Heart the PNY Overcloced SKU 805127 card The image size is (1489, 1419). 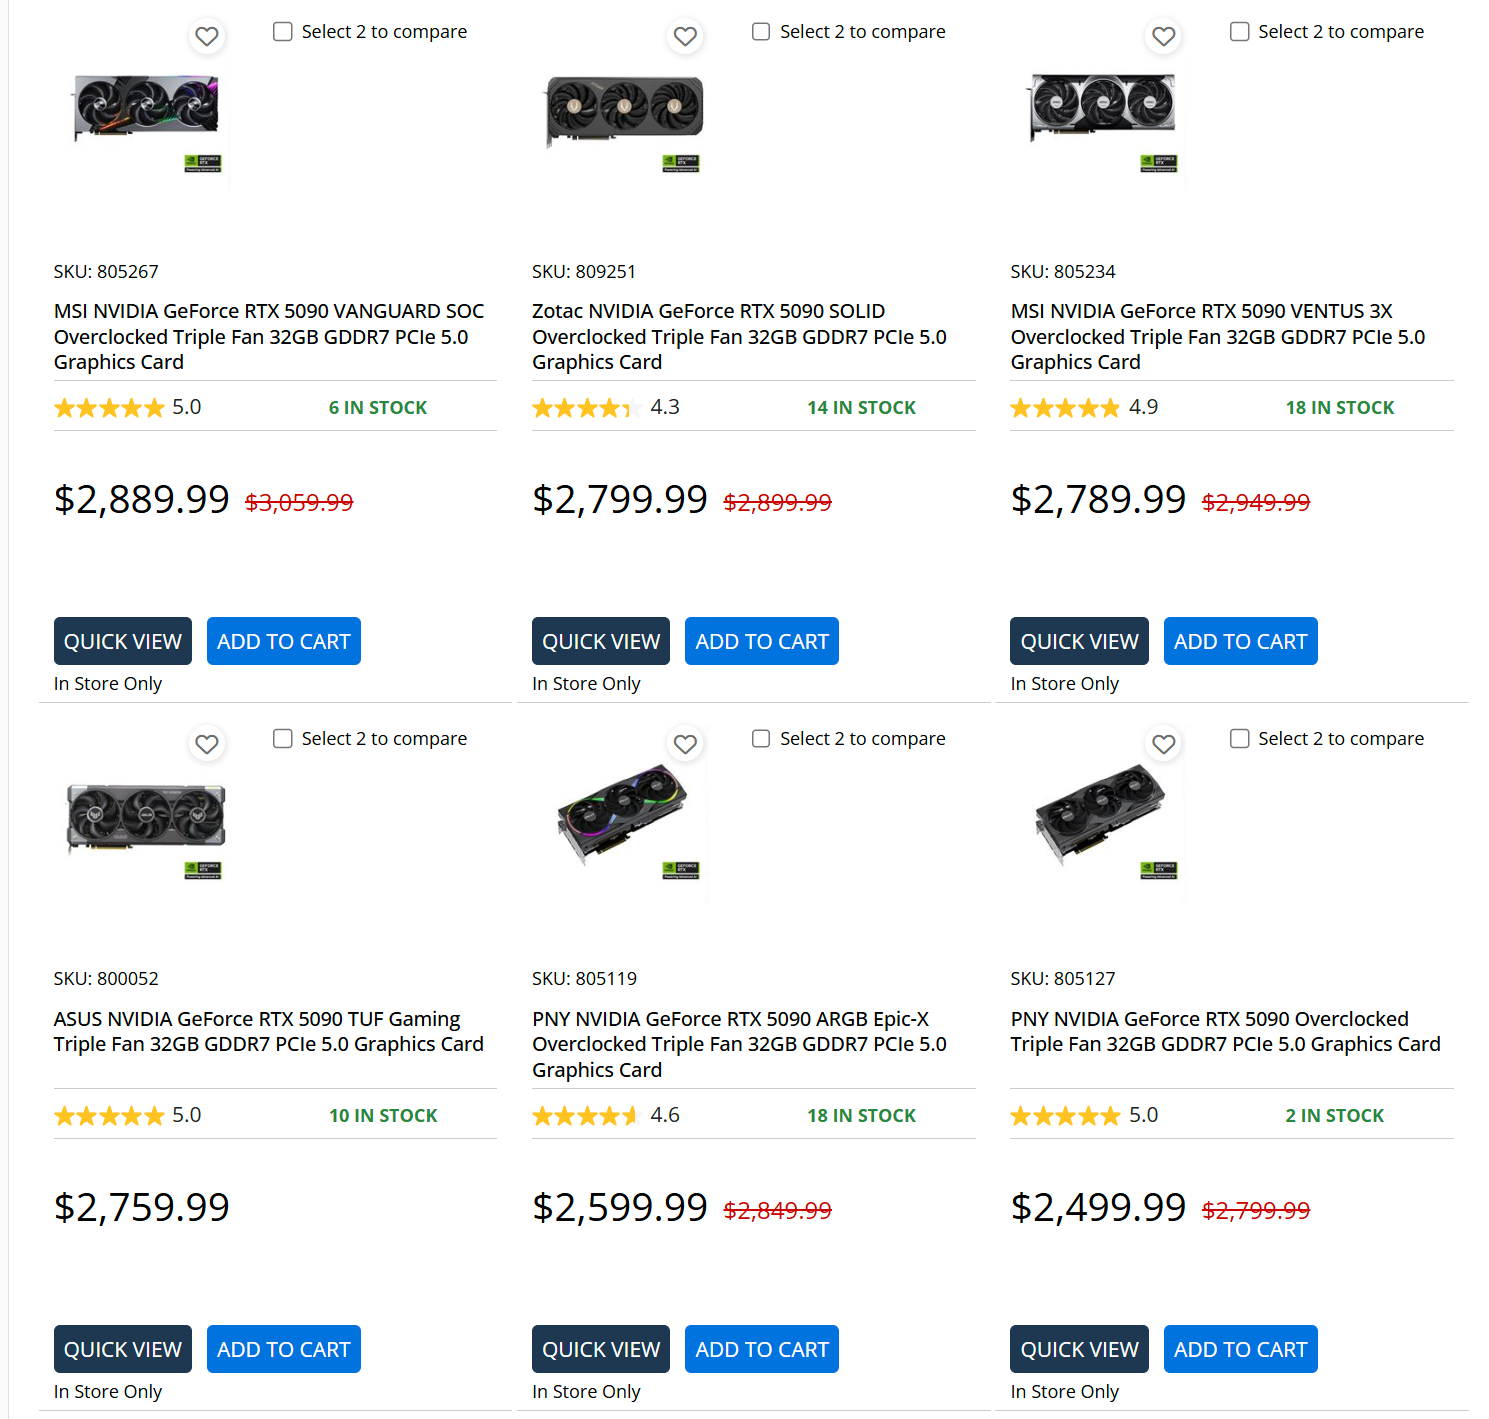1163,744
